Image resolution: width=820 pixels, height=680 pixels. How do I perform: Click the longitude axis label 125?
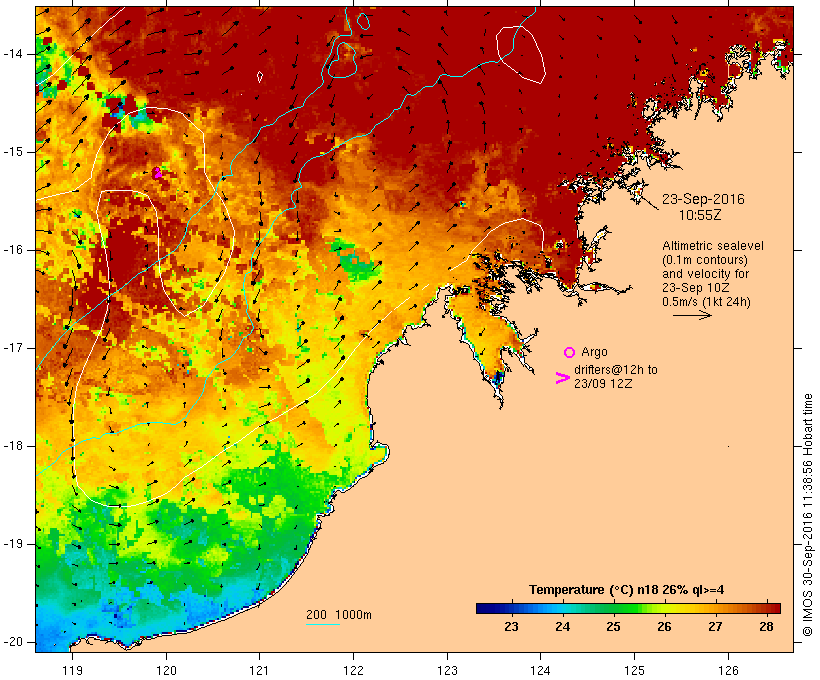pos(635,670)
